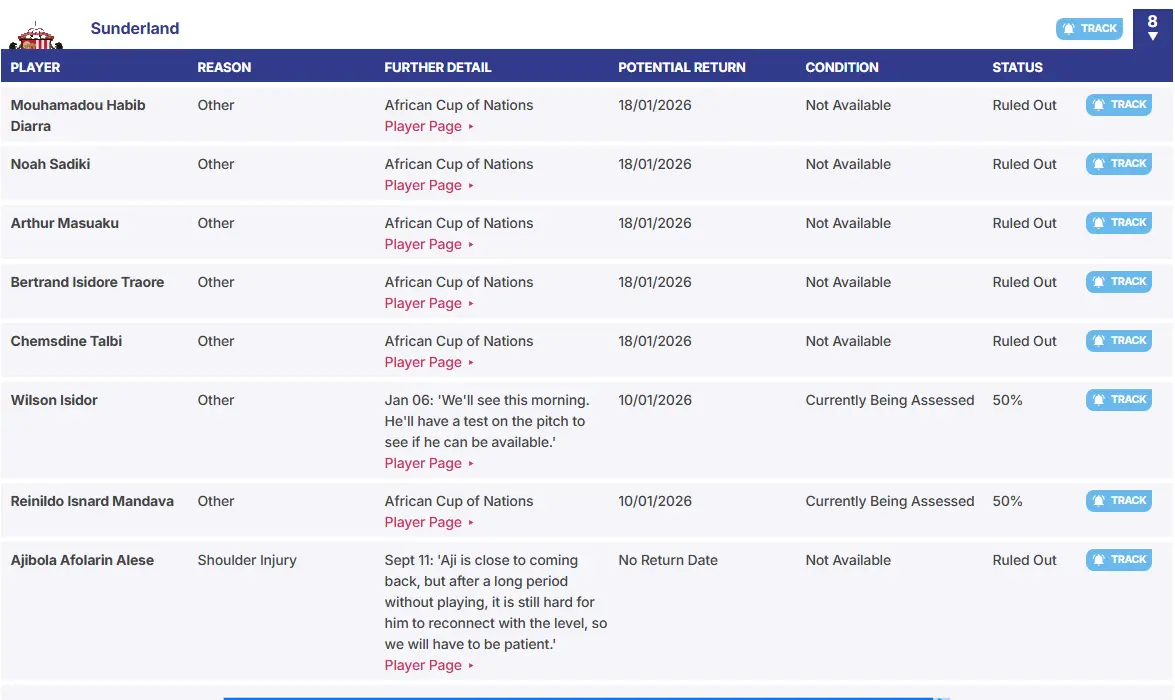This screenshot has height=700, width=1175.
Task: Select the Chemsdine Talbi player name
Action: (x=66, y=341)
